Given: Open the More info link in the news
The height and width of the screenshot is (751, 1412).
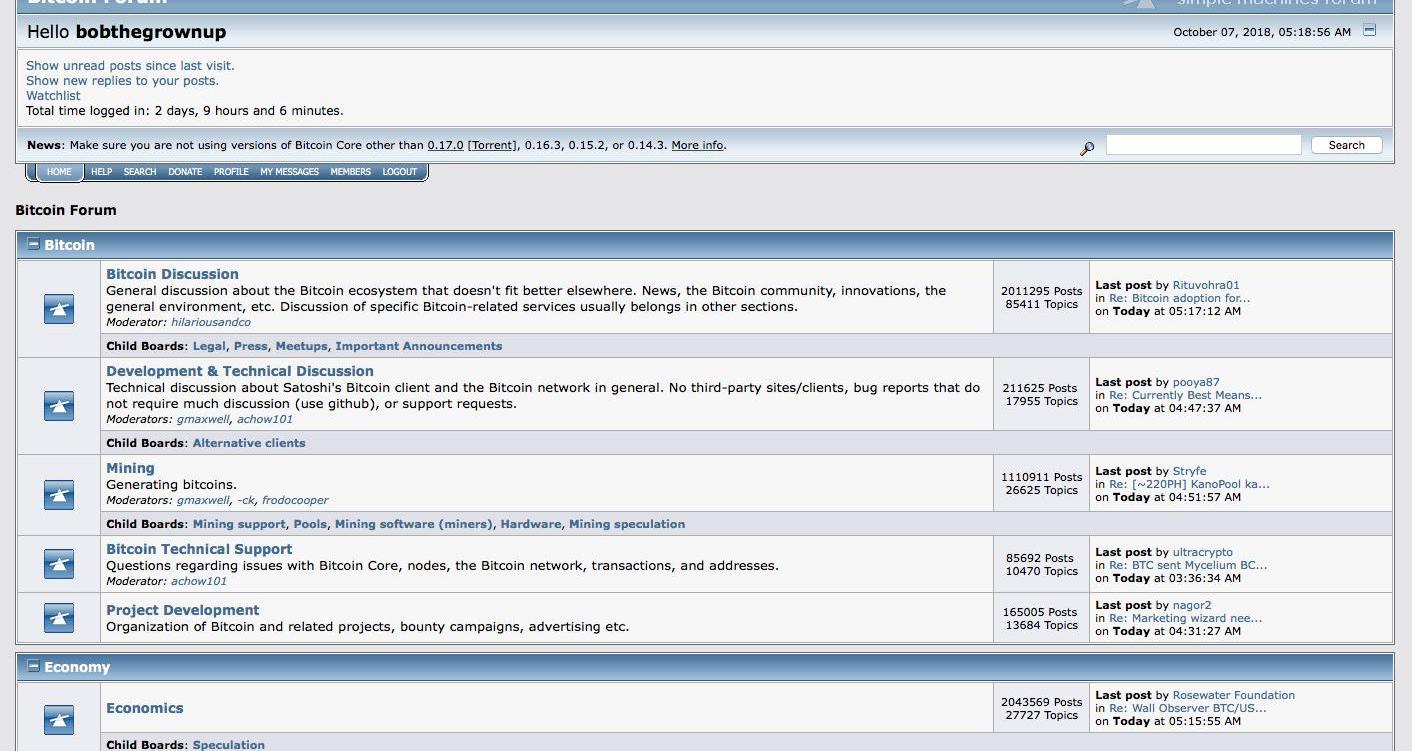Looking at the screenshot, I should coord(697,145).
